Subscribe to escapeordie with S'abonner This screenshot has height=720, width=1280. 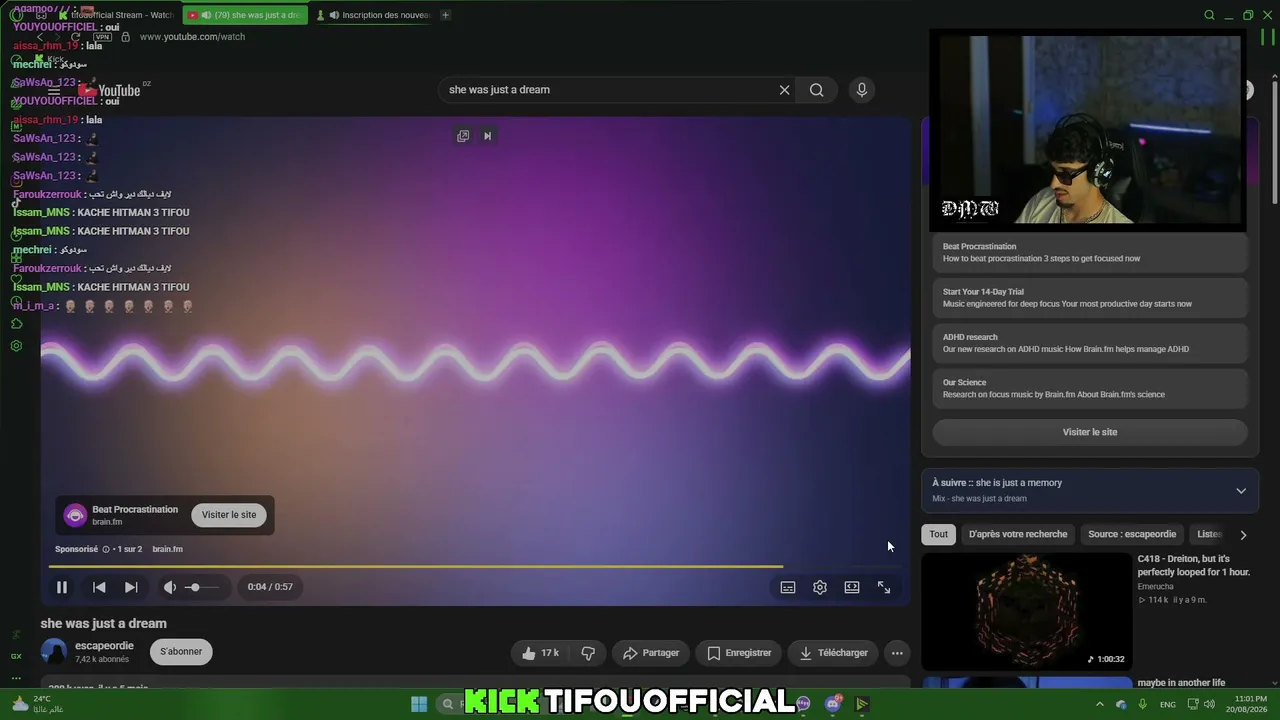coord(181,652)
